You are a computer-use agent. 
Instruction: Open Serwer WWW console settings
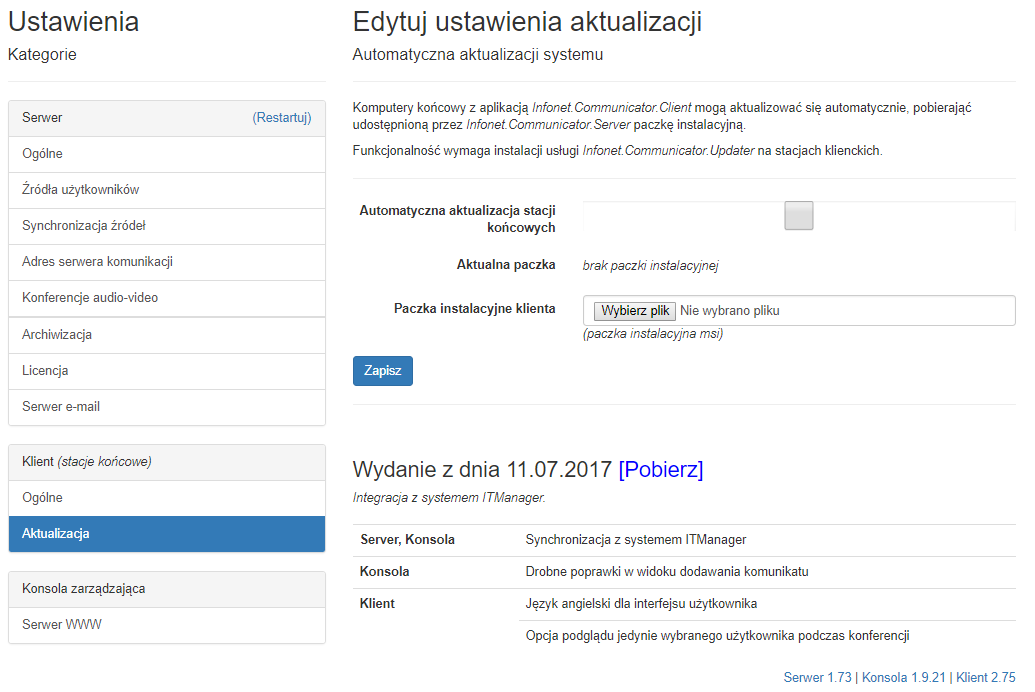click(x=62, y=625)
